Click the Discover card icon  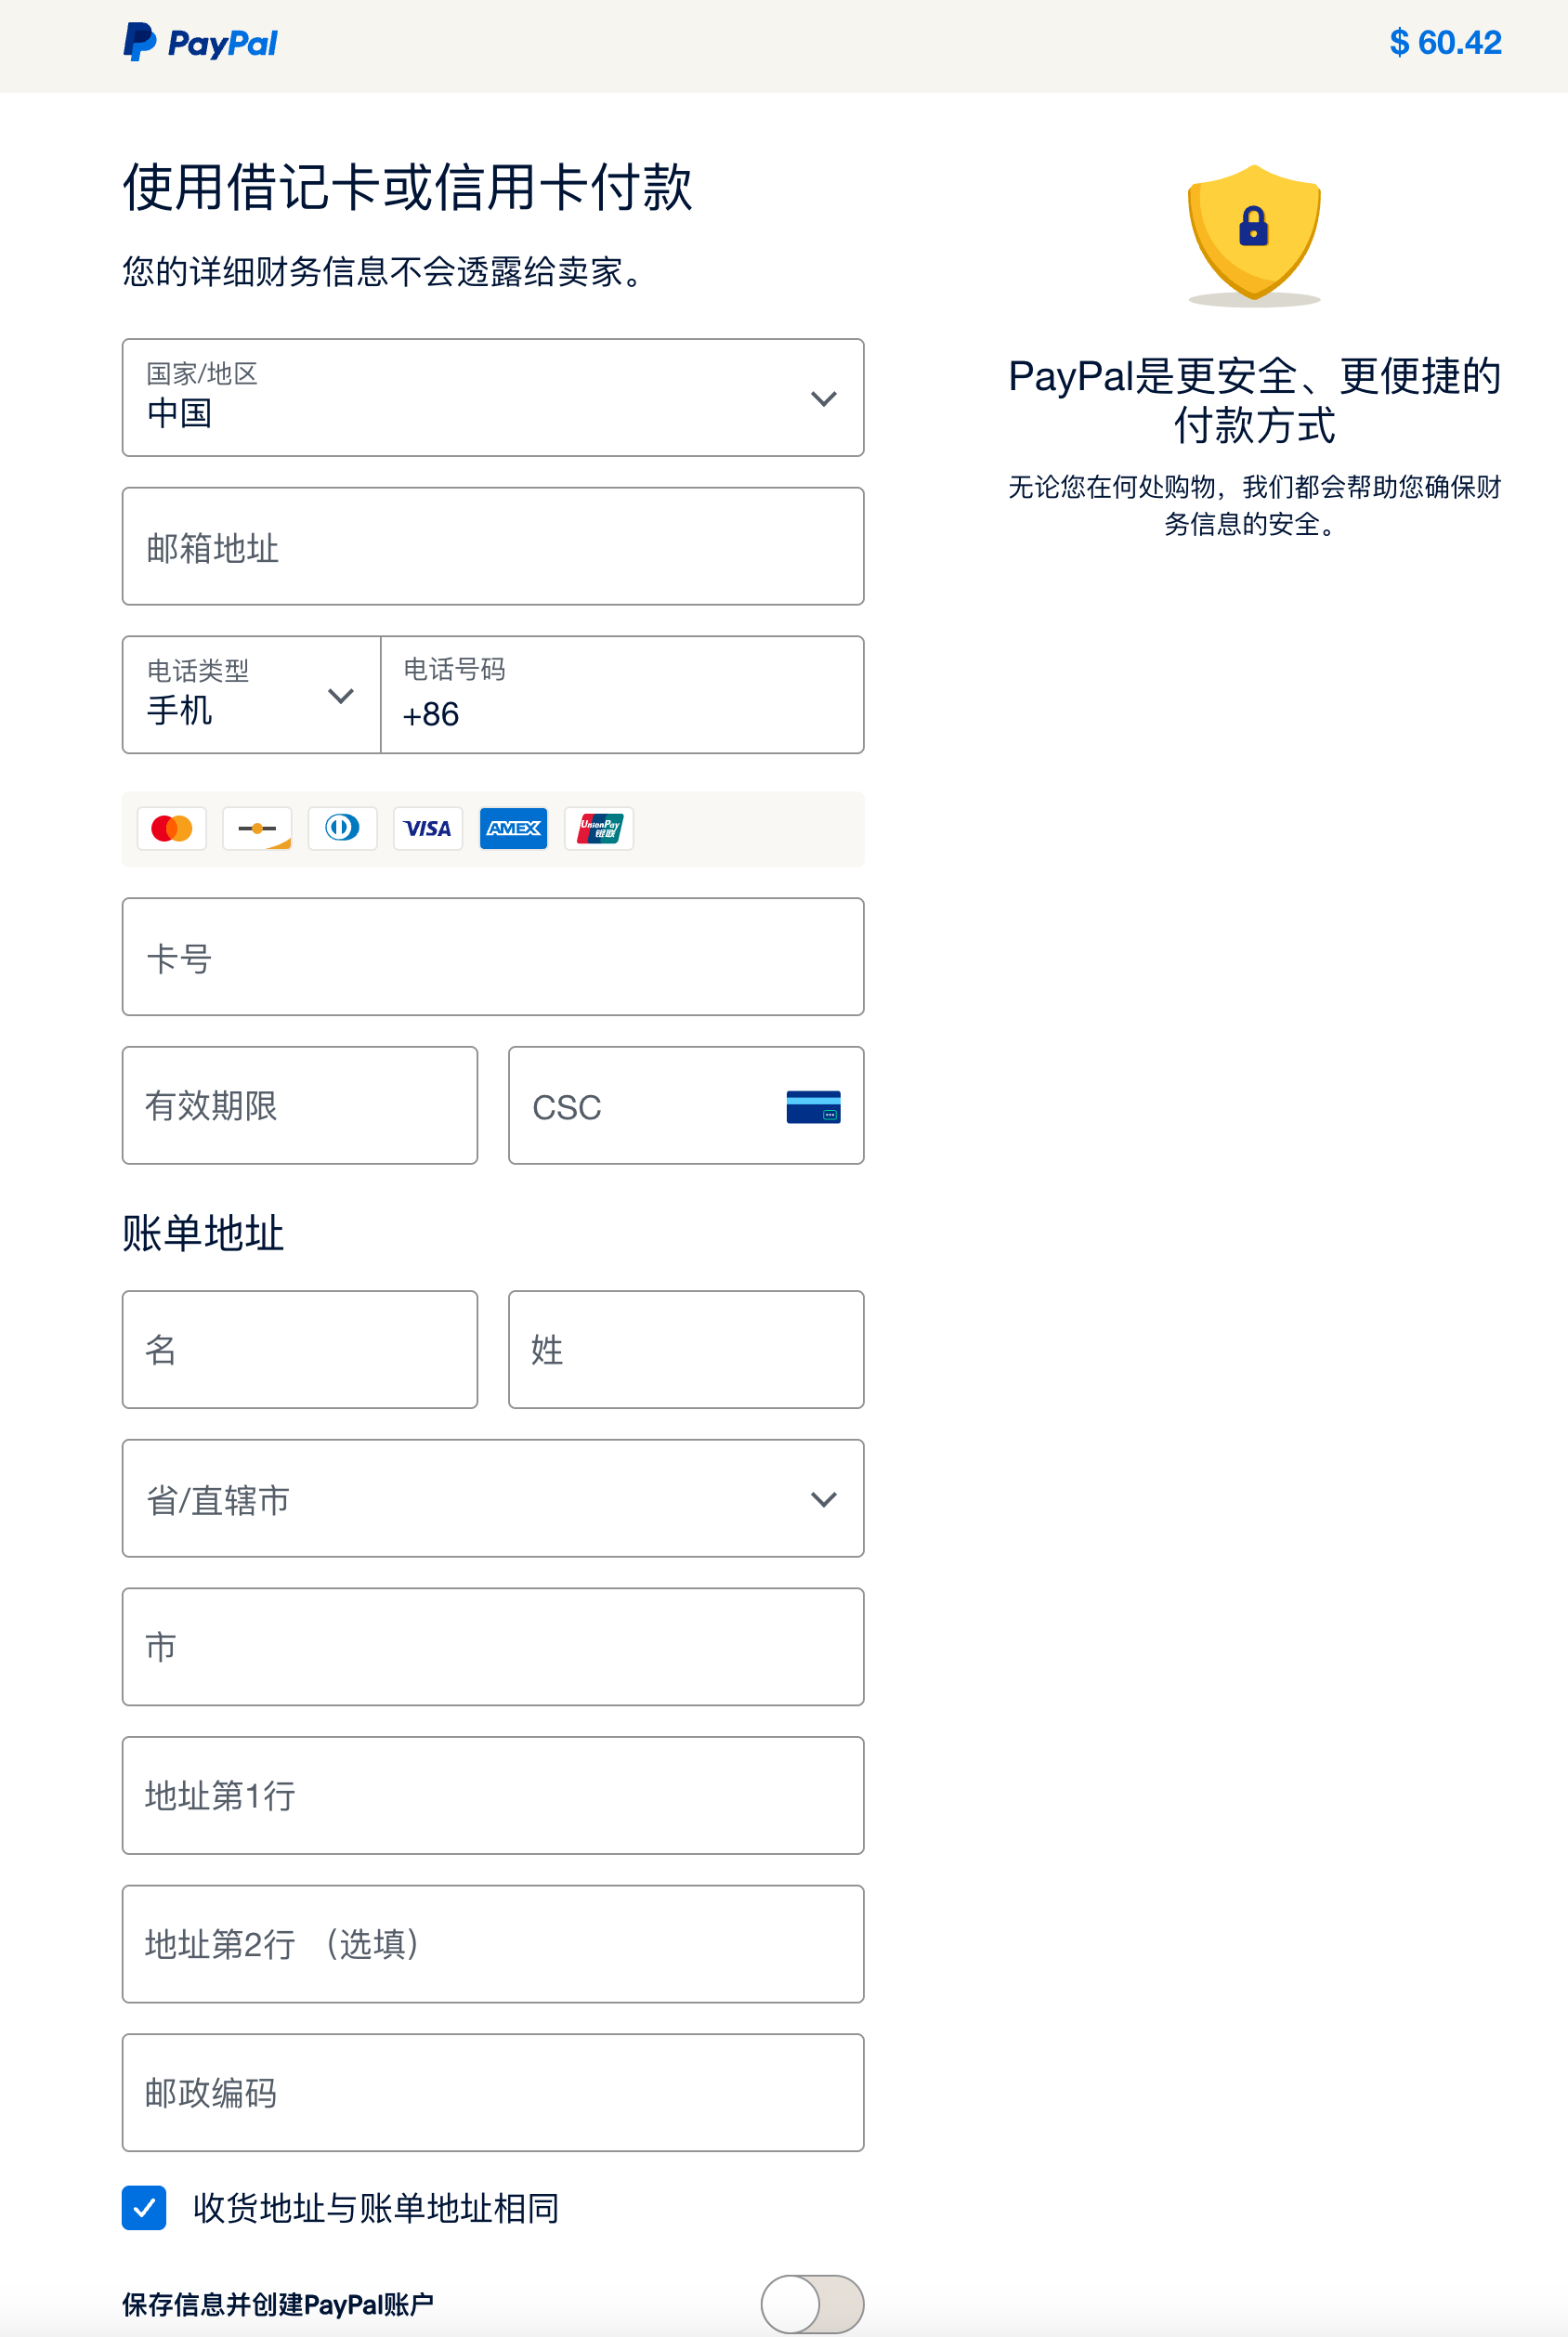[257, 828]
